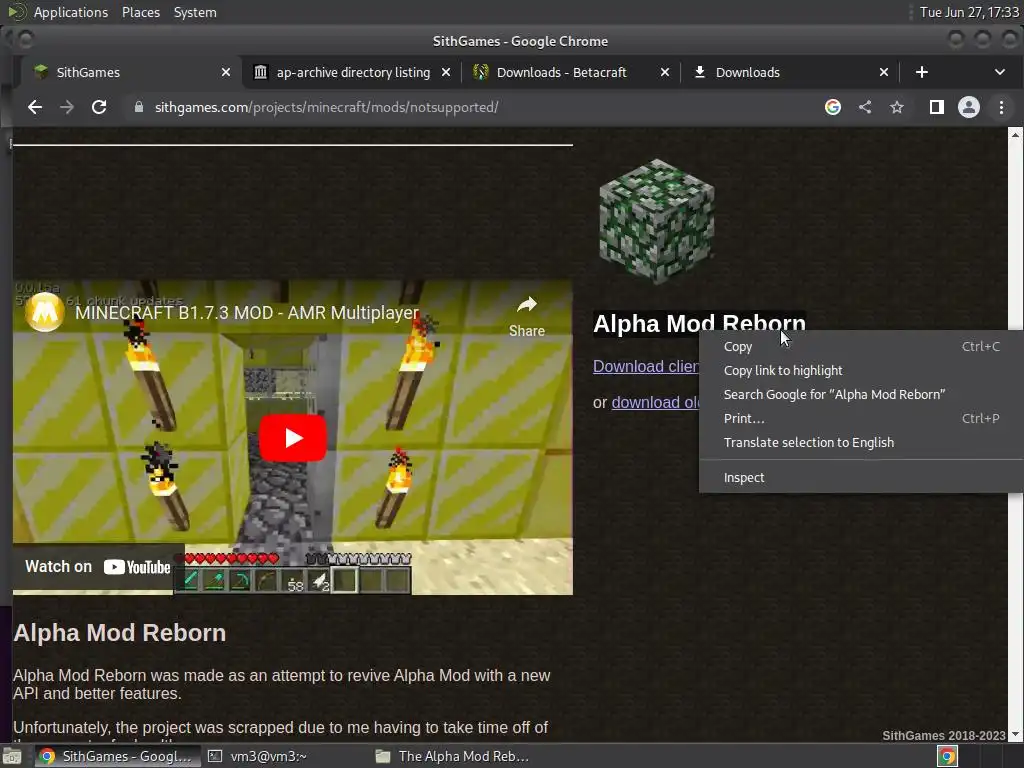The width and height of the screenshot is (1024, 768).
Task: Reload the current page
Action: coord(99,107)
